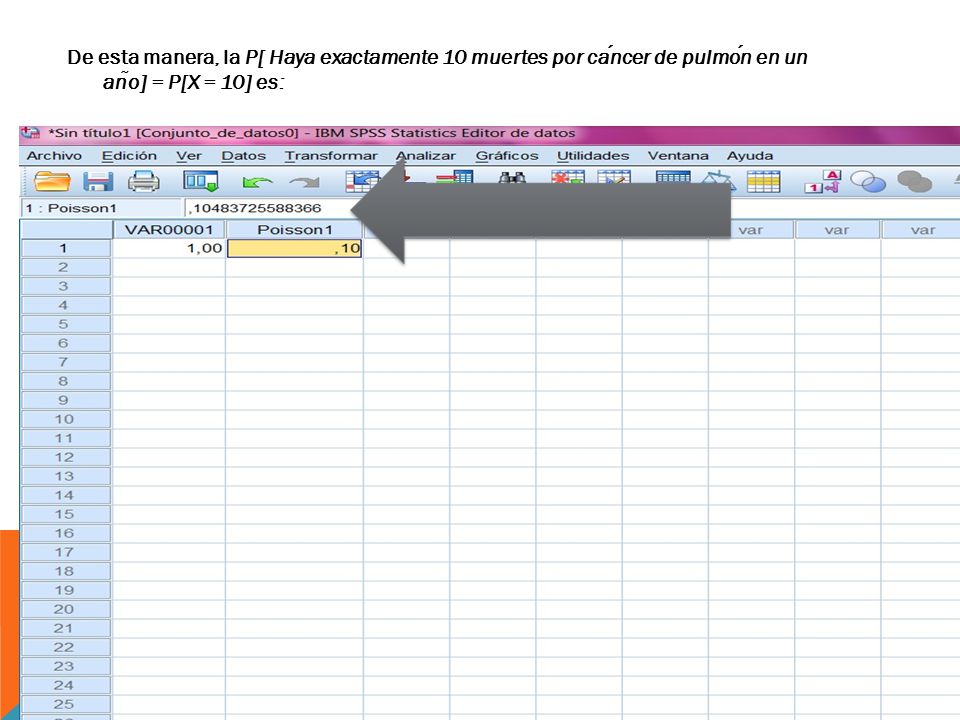The image size is (960, 720).
Task: Select row header 2
Action: [x=66, y=267]
